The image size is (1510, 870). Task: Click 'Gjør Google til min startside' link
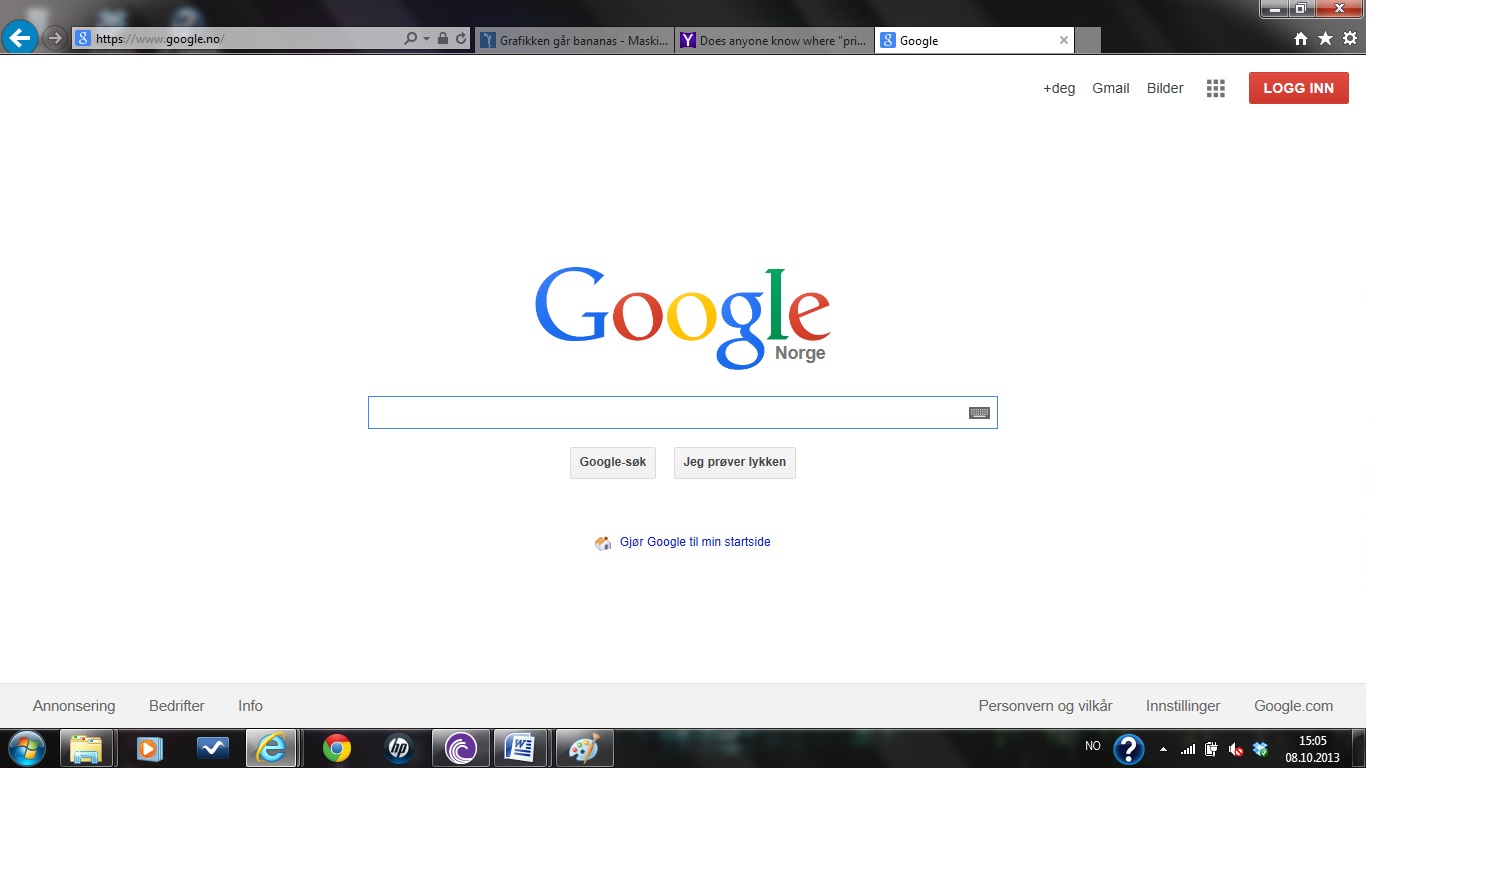click(x=695, y=542)
